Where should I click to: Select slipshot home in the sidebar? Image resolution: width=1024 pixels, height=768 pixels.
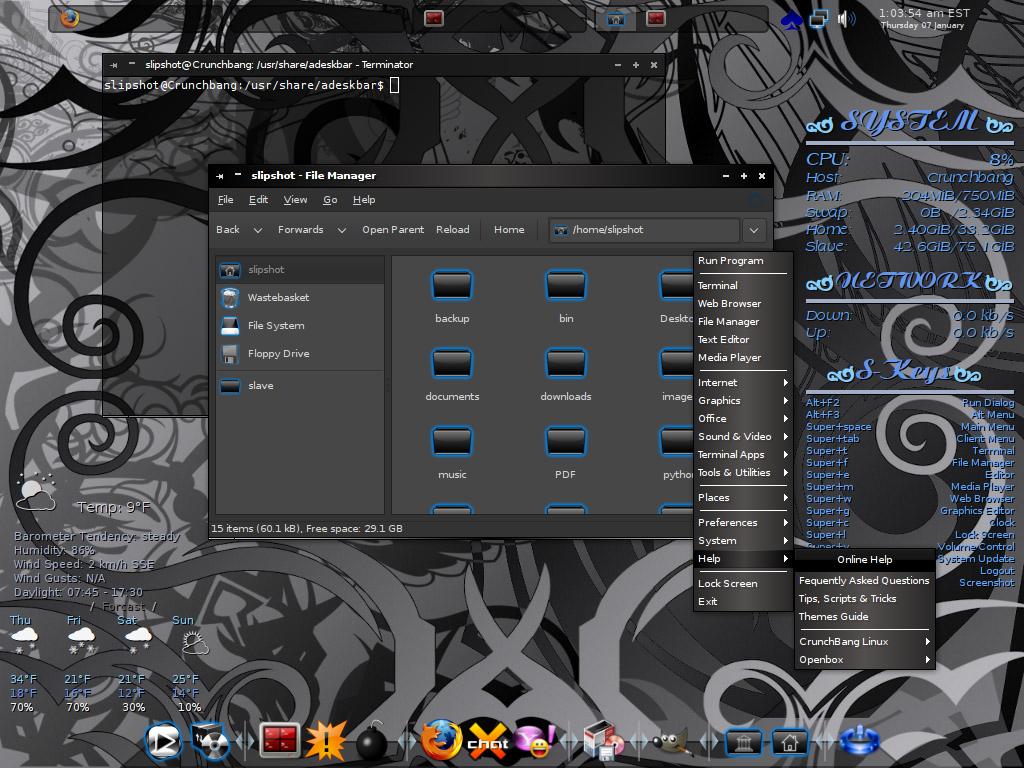[x=300, y=269]
